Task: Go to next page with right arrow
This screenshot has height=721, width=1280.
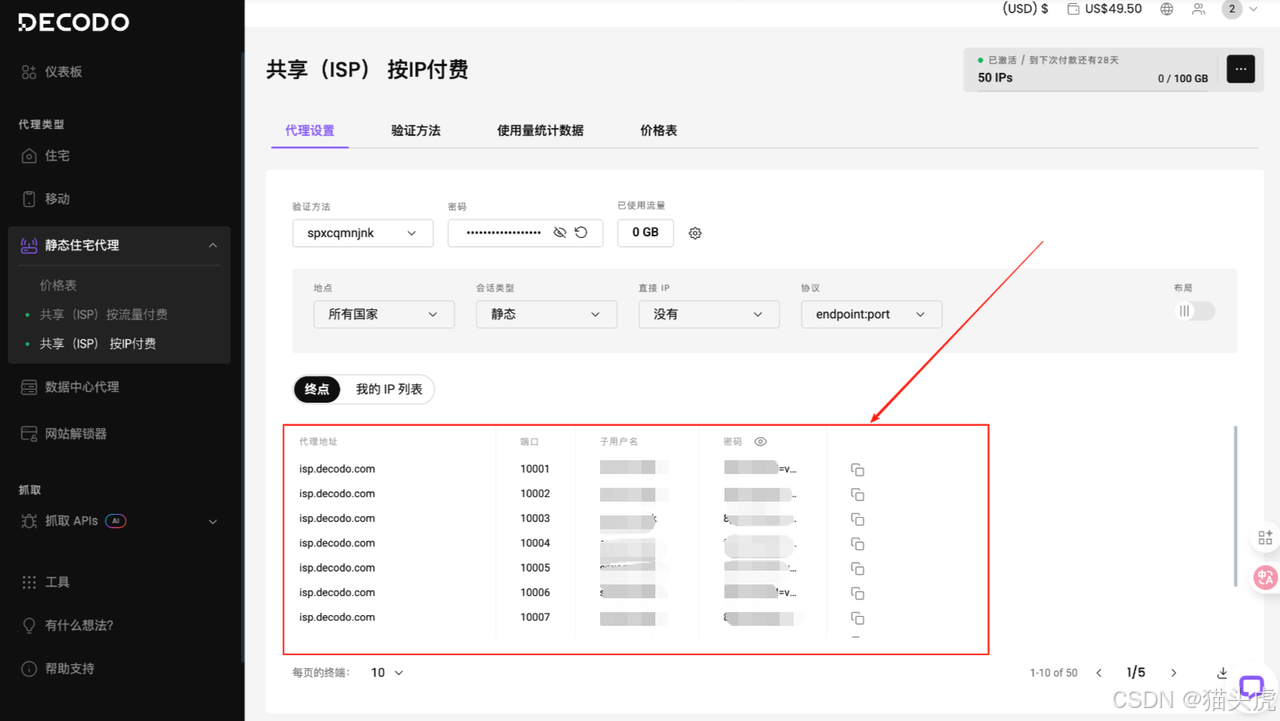Action: pos(1174,673)
